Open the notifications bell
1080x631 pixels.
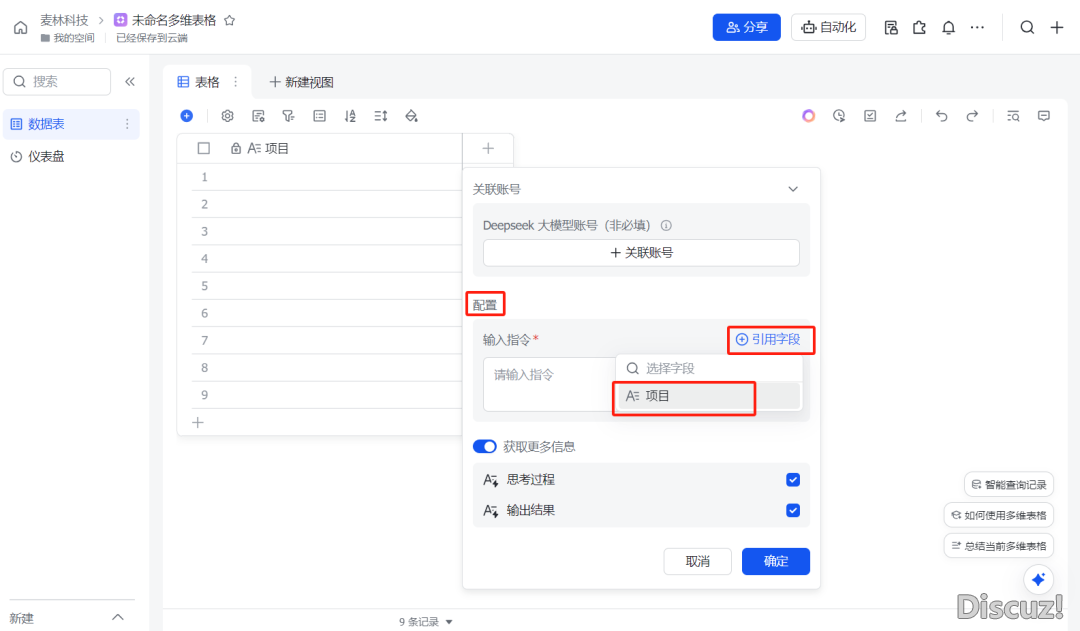[x=948, y=28]
